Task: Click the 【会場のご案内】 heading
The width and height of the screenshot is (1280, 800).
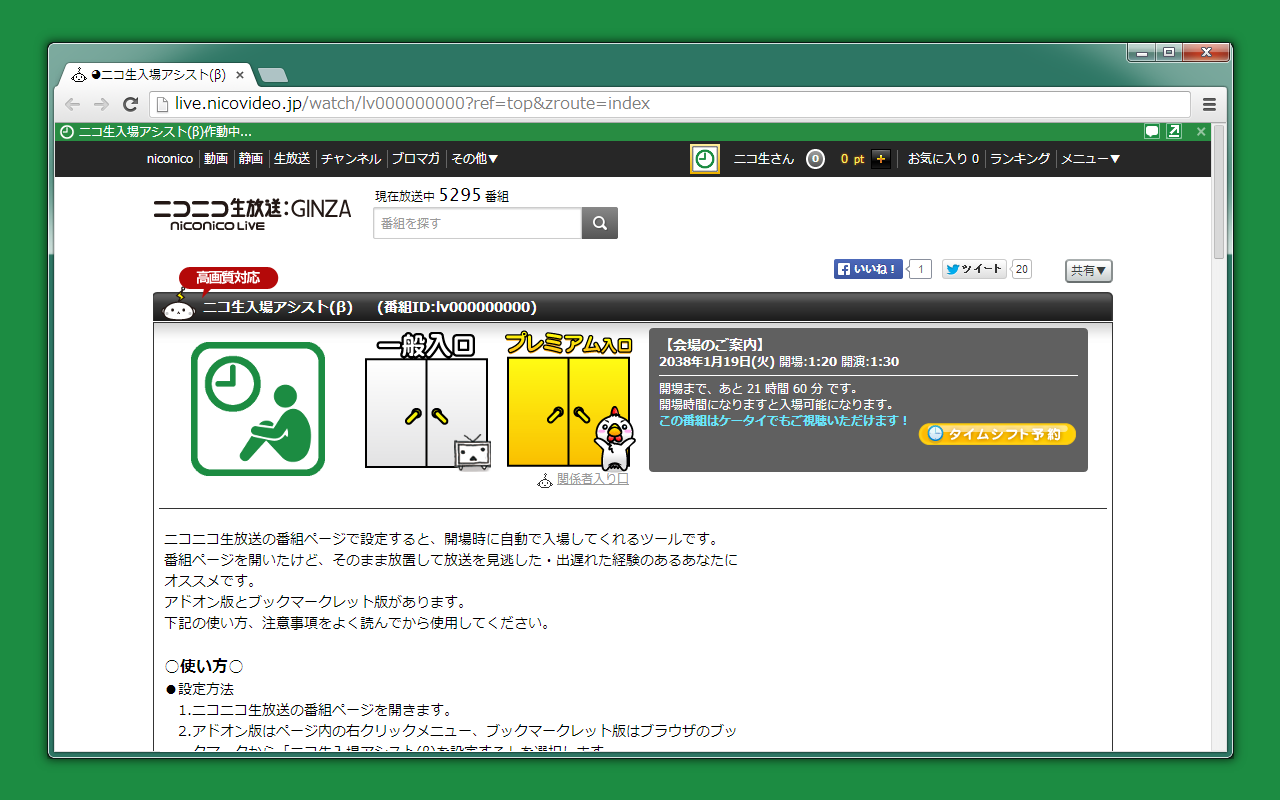Action: 714,345
